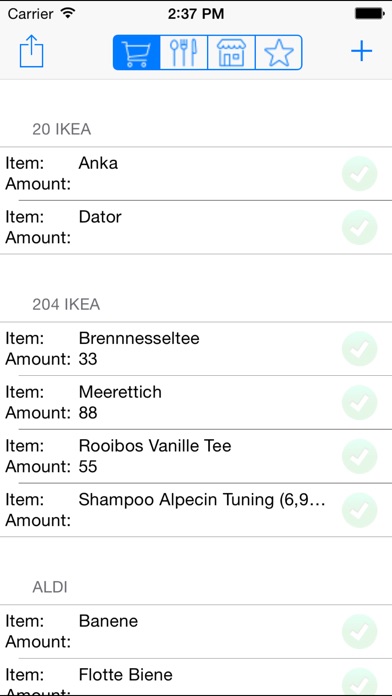The width and height of the screenshot is (392, 696).
Task: Tap the ALDI section header
Action: pyautogui.click(x=50, y=587)
